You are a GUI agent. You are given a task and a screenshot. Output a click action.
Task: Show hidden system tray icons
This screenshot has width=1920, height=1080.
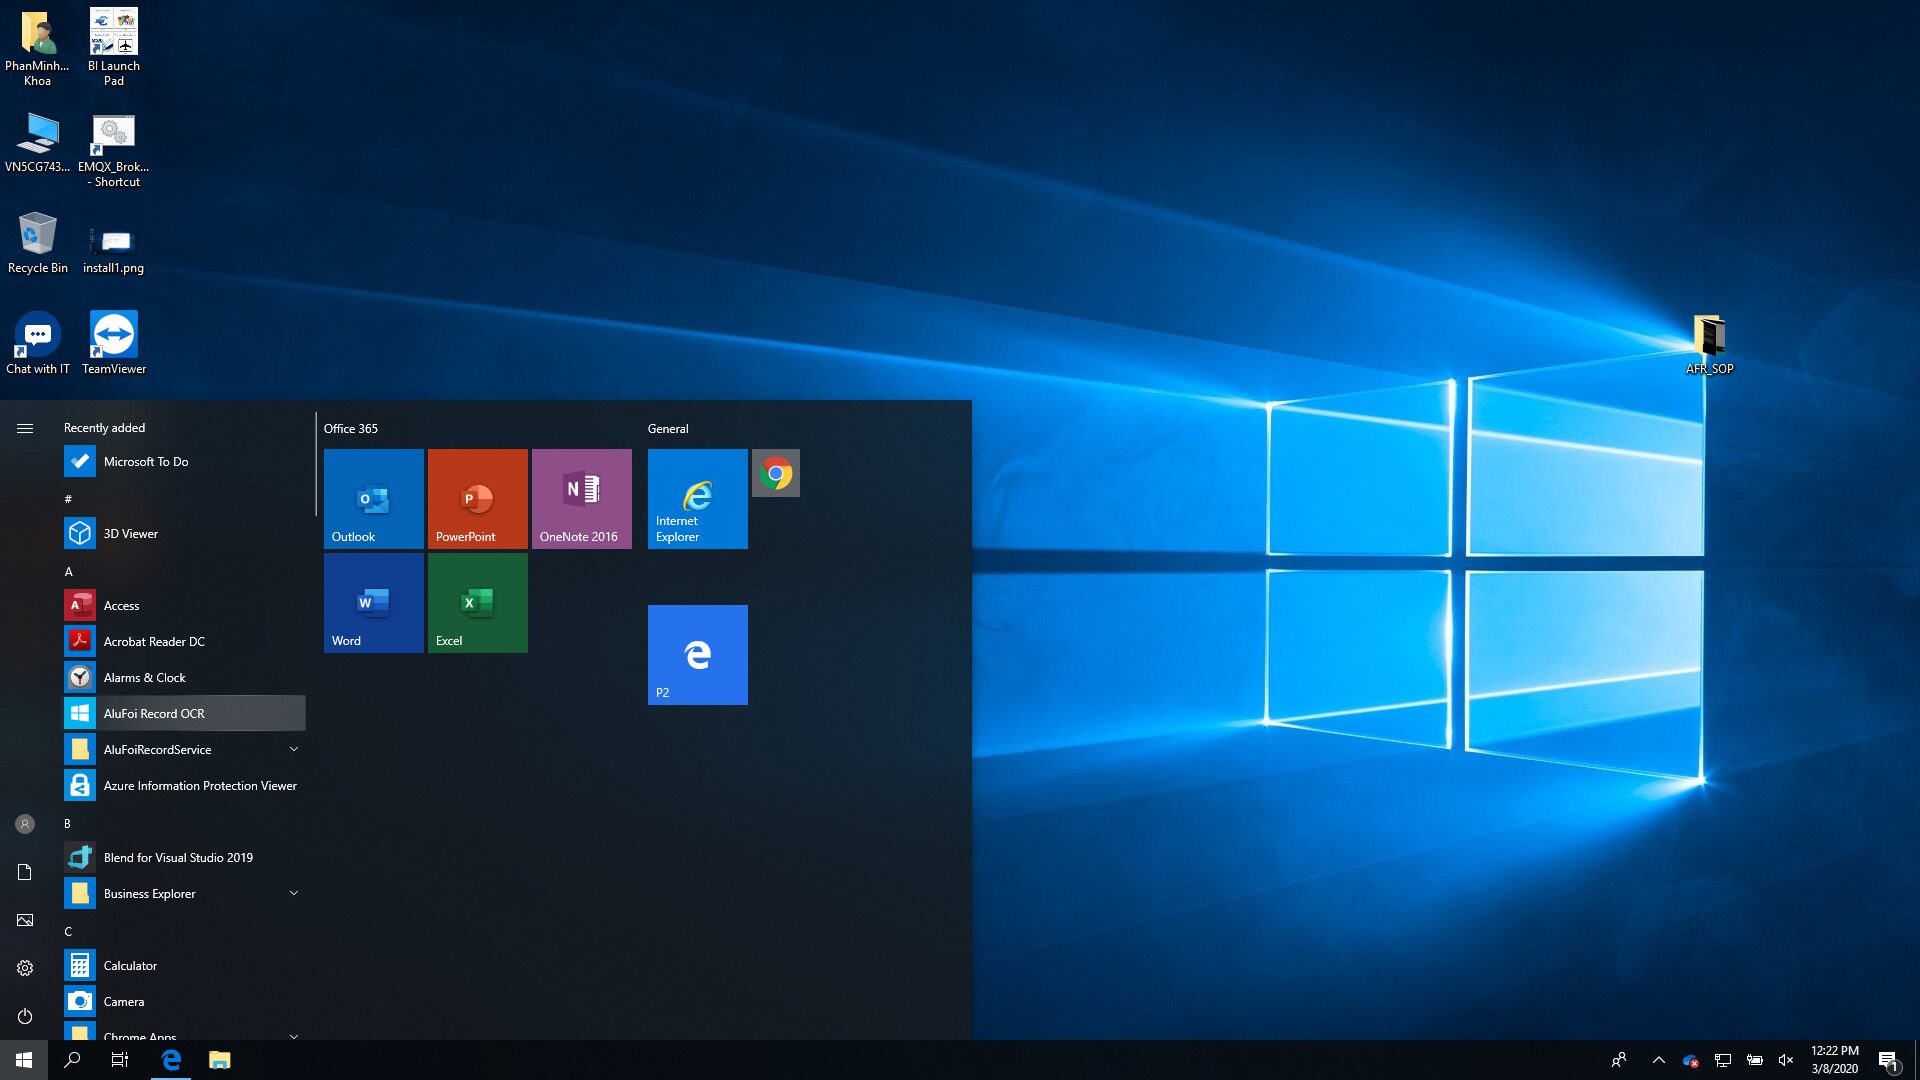click(1658, 1060)
